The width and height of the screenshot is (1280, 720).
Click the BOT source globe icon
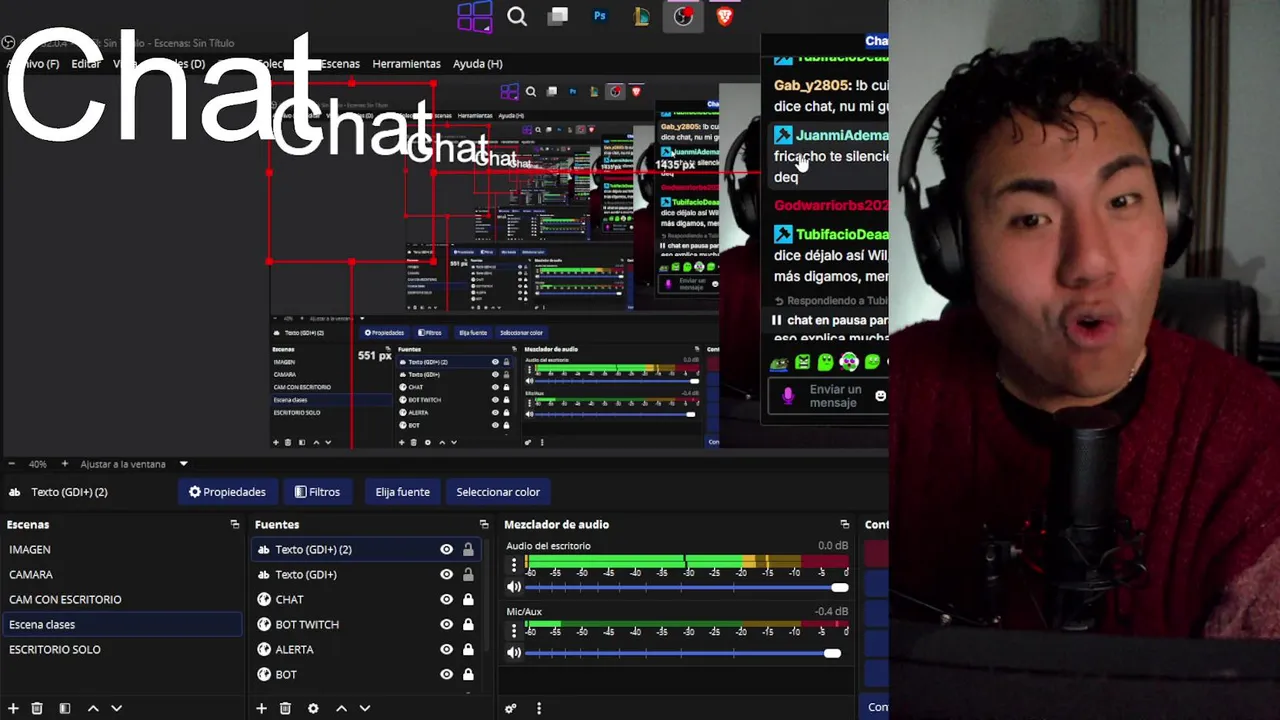pyautogui.click(x=264, y=674)
